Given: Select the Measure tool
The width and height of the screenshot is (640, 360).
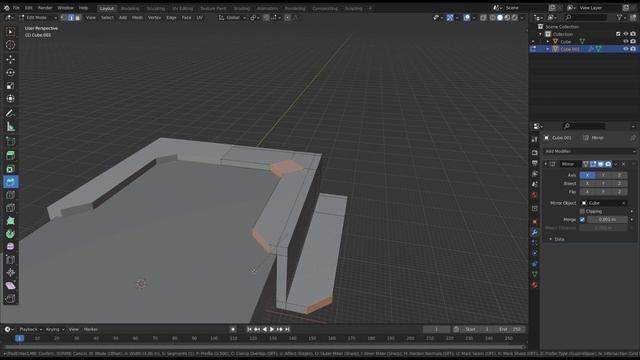Looking at the screenshot, I should (x=11, y=127).
